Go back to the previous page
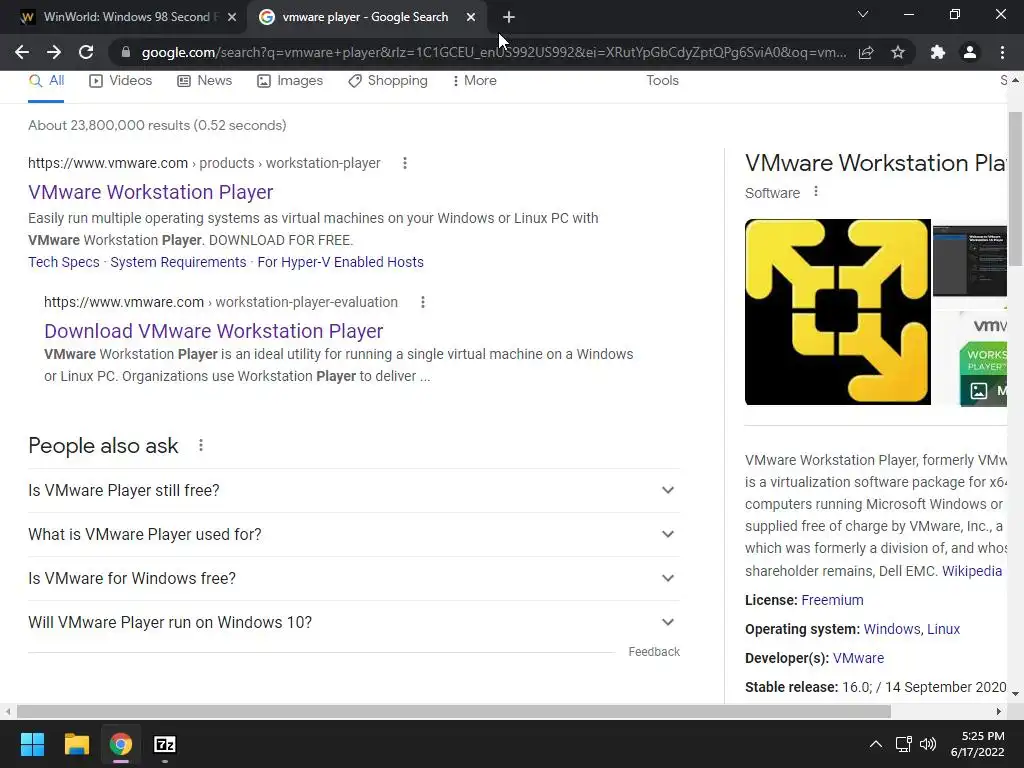 (x=22, y=52)
